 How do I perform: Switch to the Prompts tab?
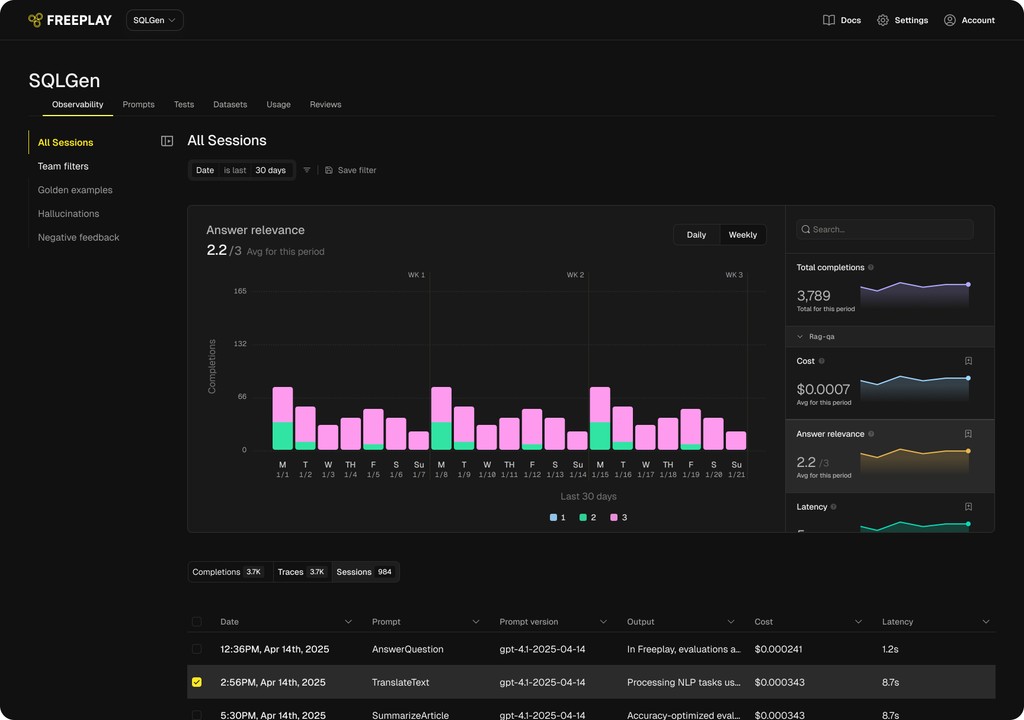[138, 104]
